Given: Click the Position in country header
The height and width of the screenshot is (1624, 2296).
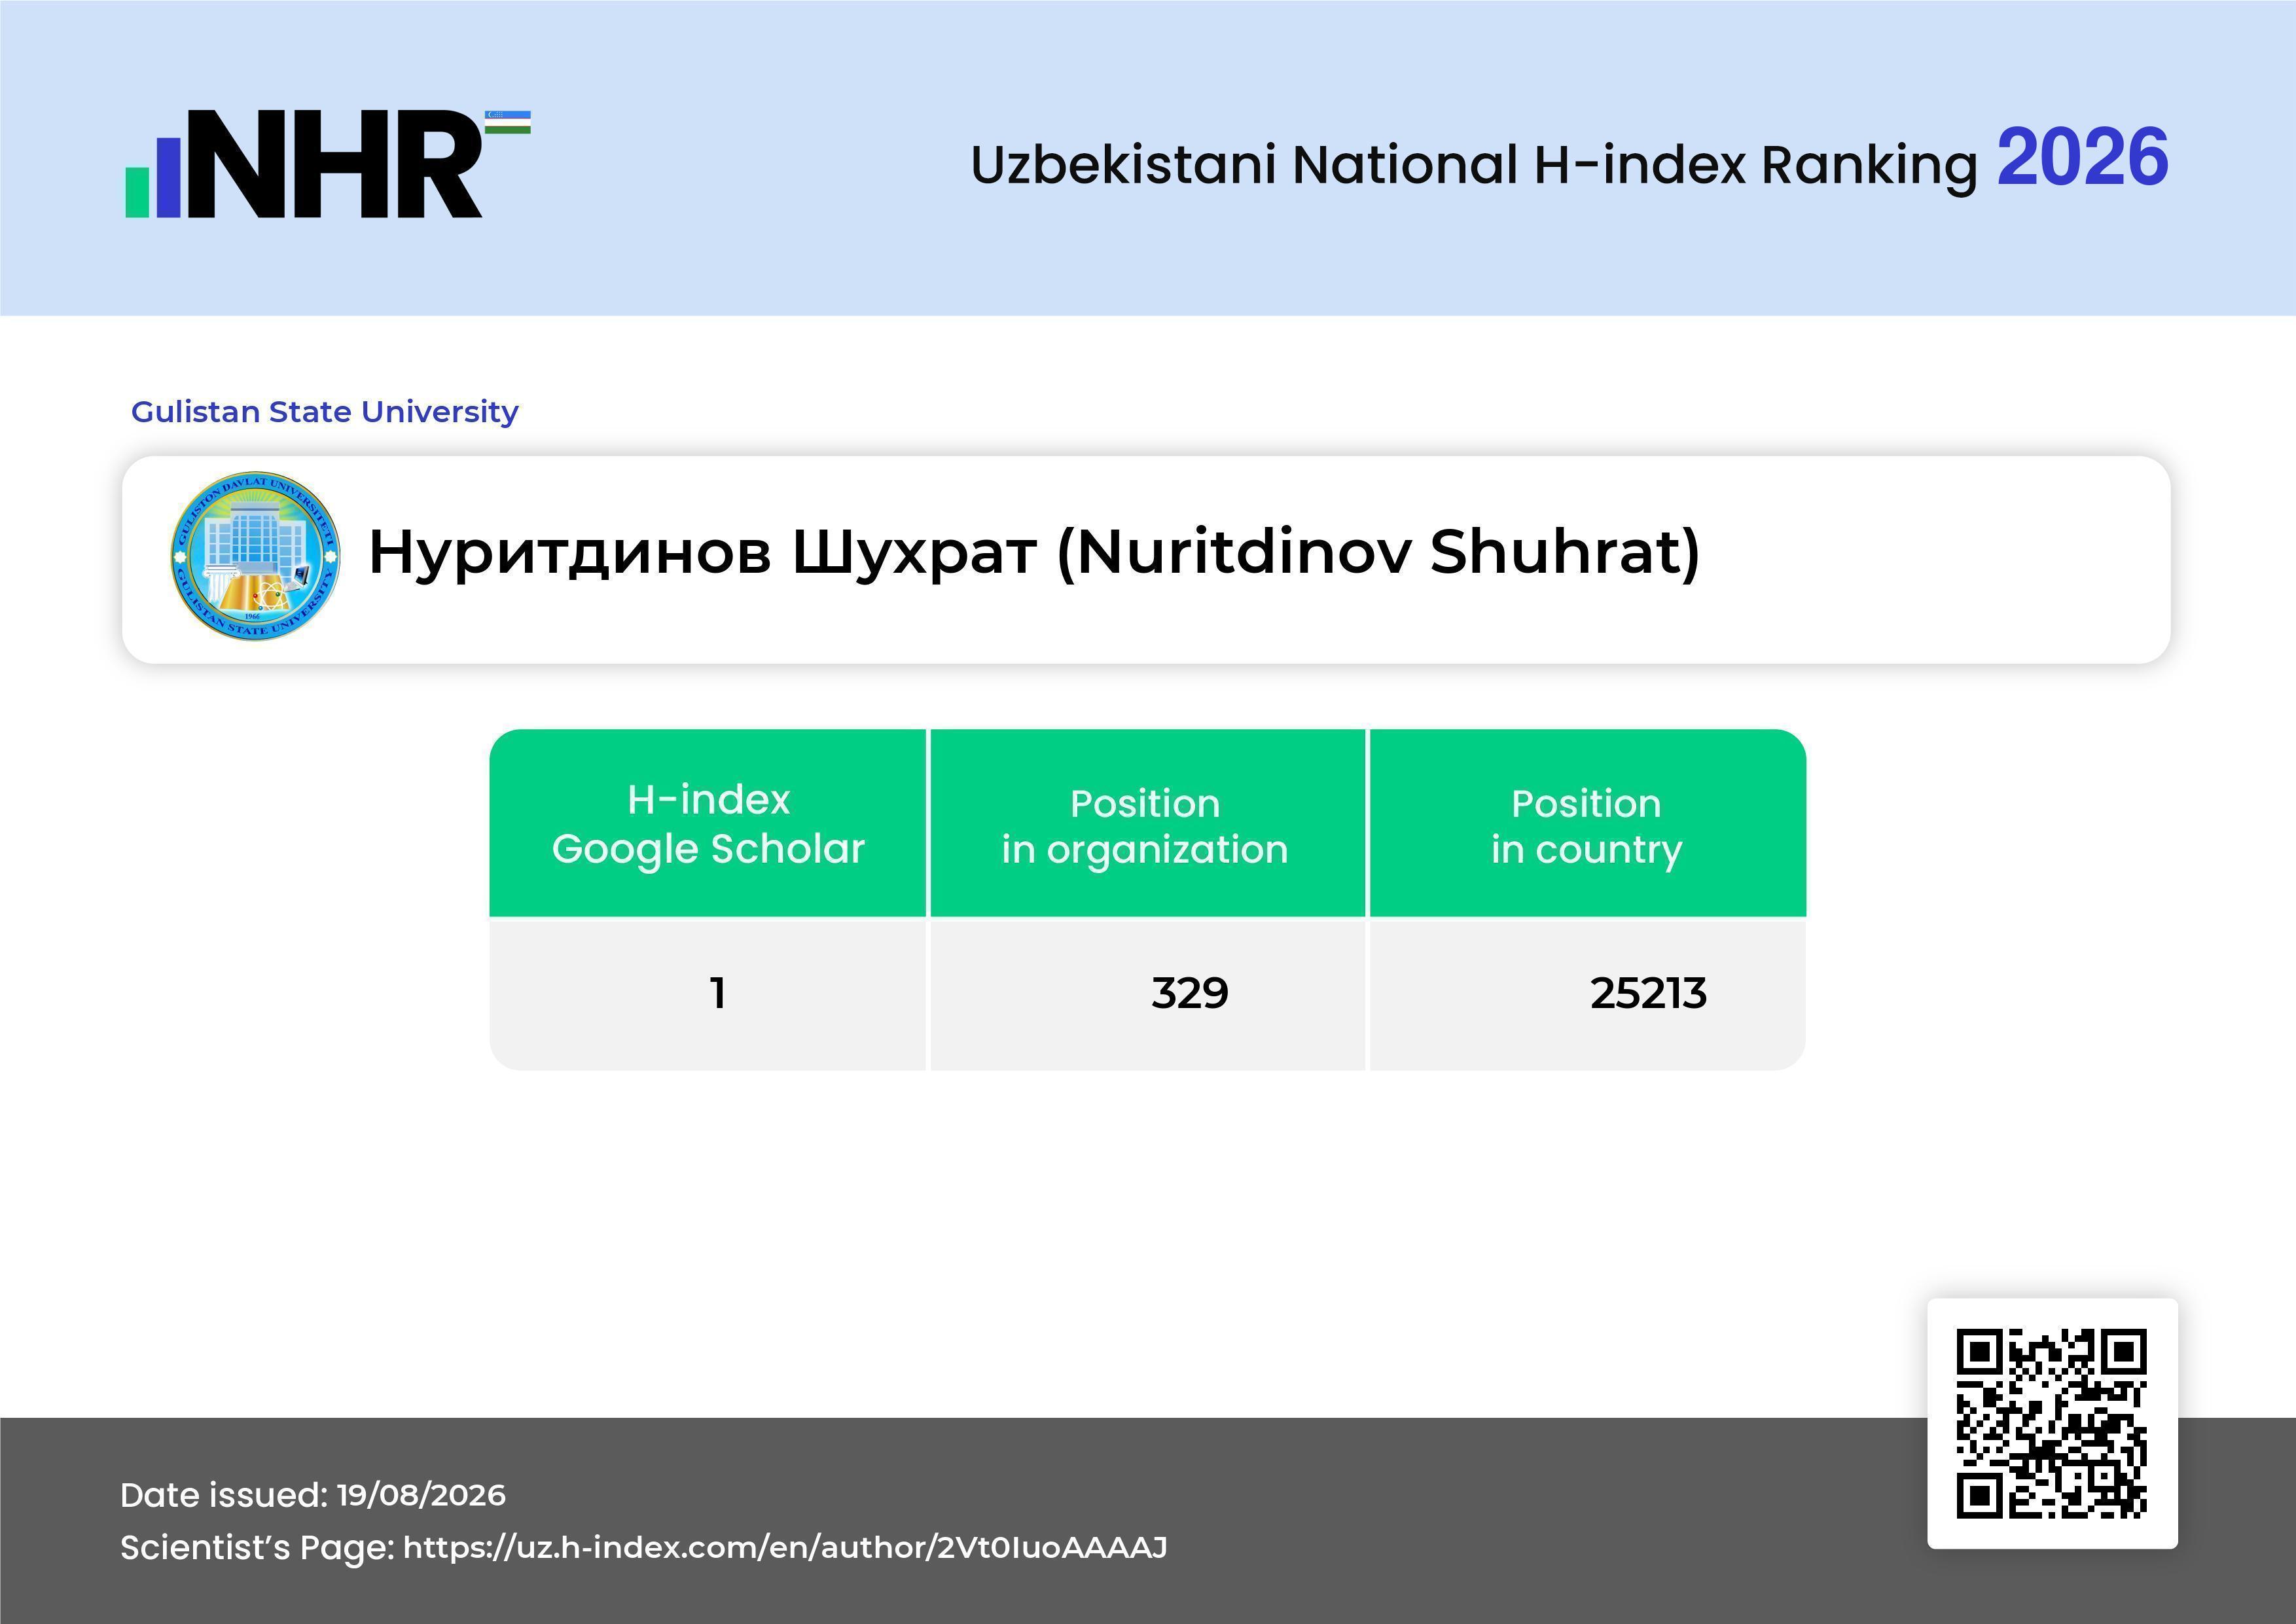Looking at the screenshot, I should click(1587, 823).
